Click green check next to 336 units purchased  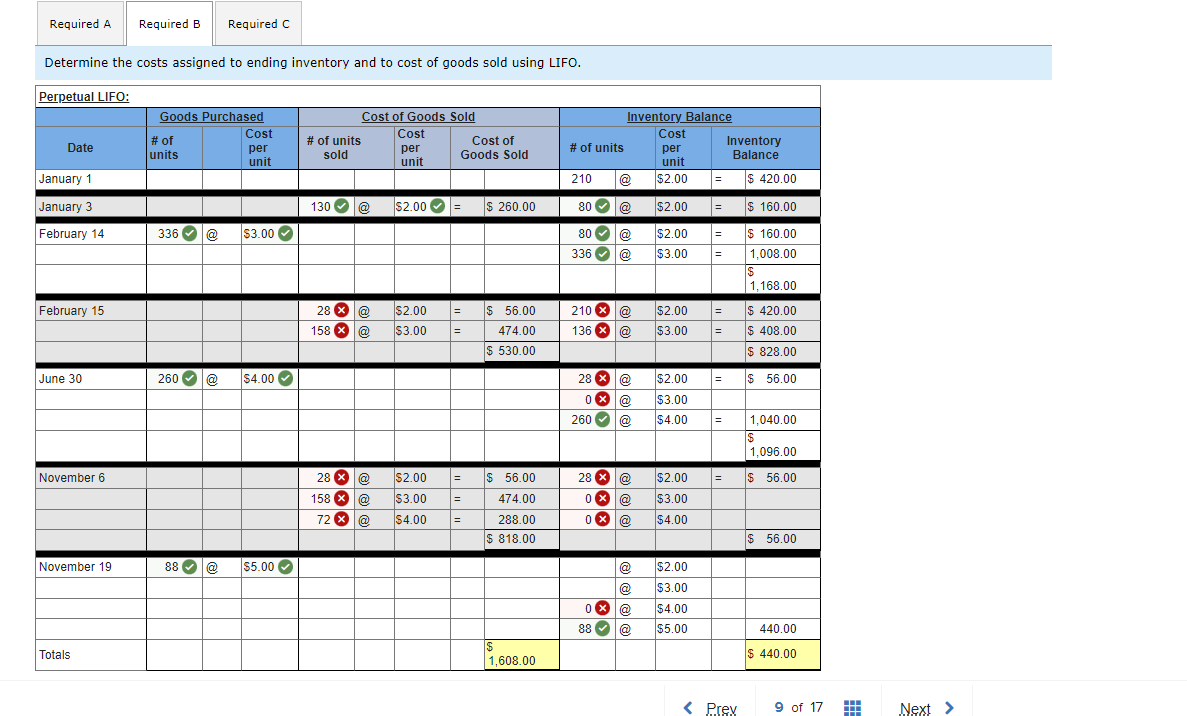tap(189, 234)
